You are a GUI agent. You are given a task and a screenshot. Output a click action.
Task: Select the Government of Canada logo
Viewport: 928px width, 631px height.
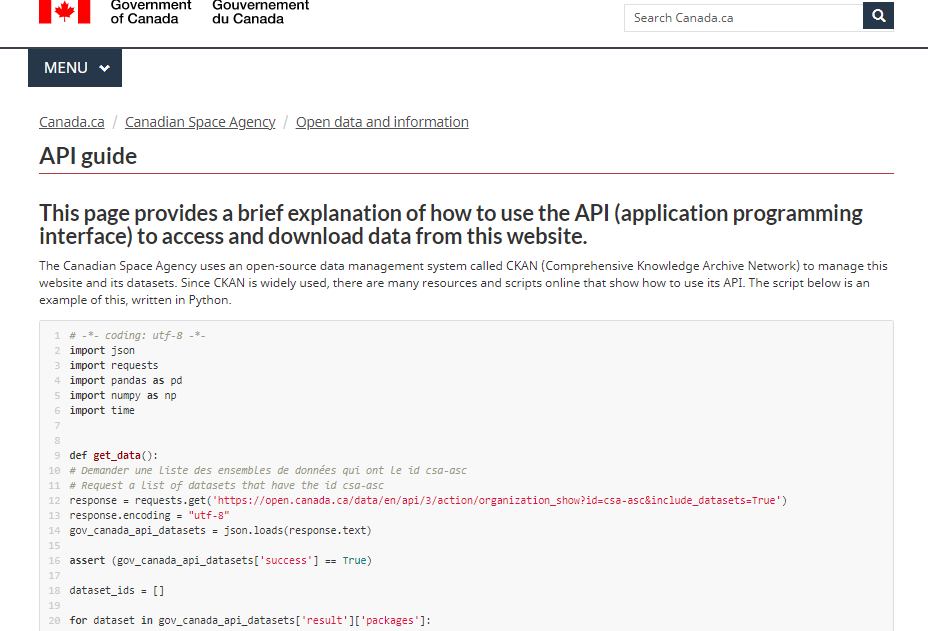(x=150, y=13)
